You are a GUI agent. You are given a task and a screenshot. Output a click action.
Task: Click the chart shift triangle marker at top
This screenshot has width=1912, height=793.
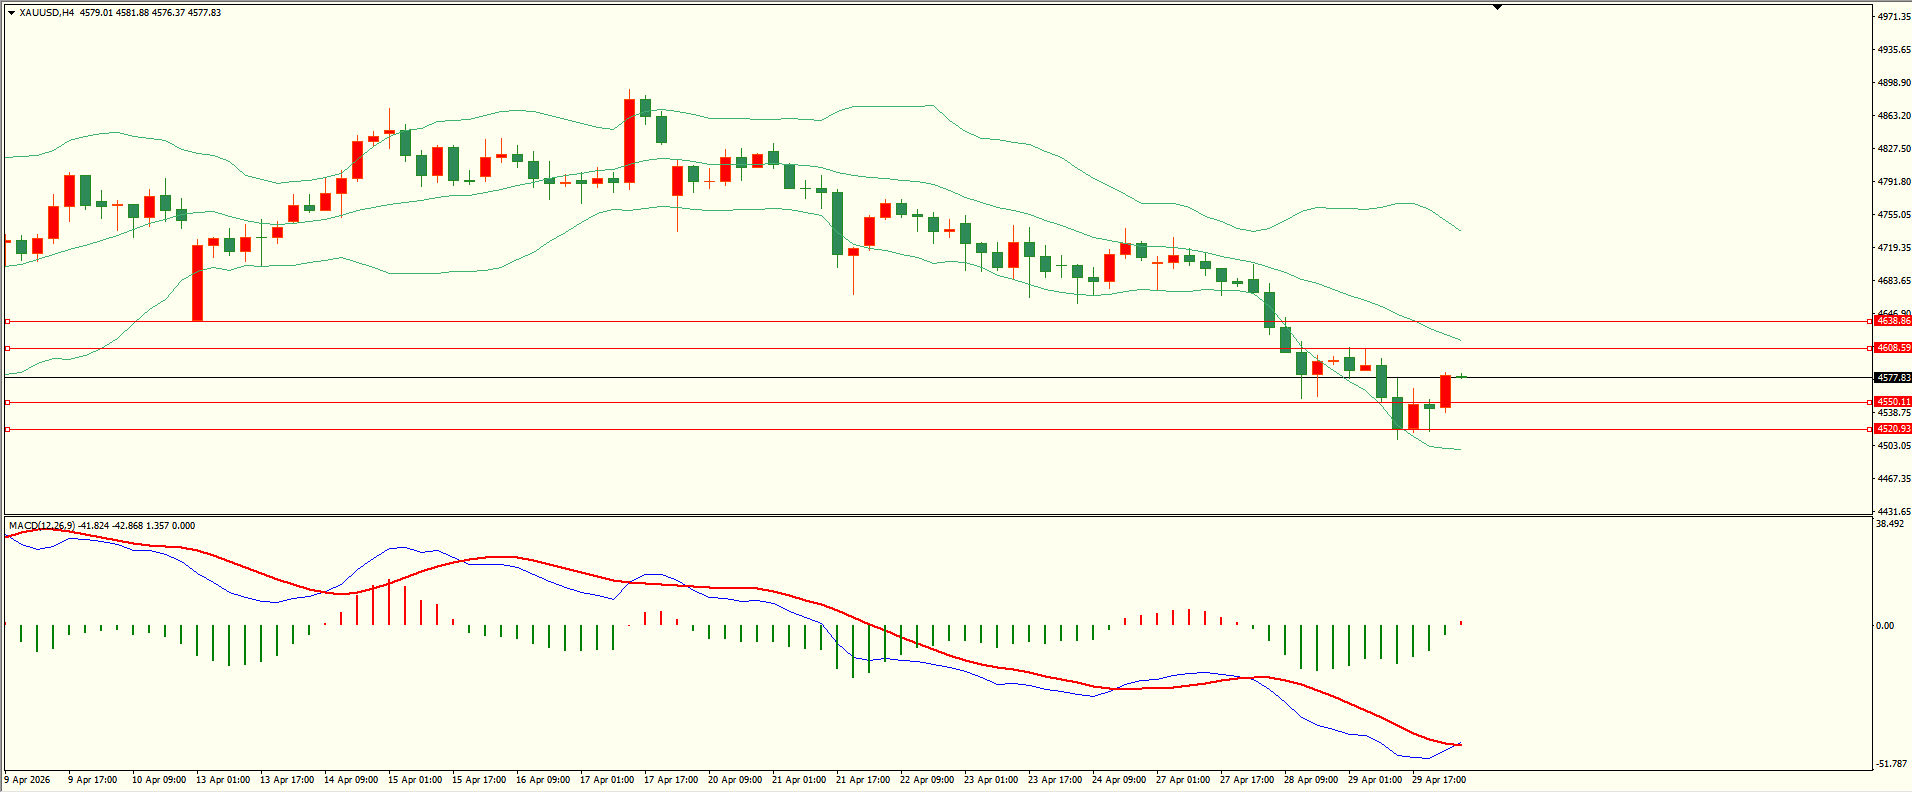coord(1497,8)
